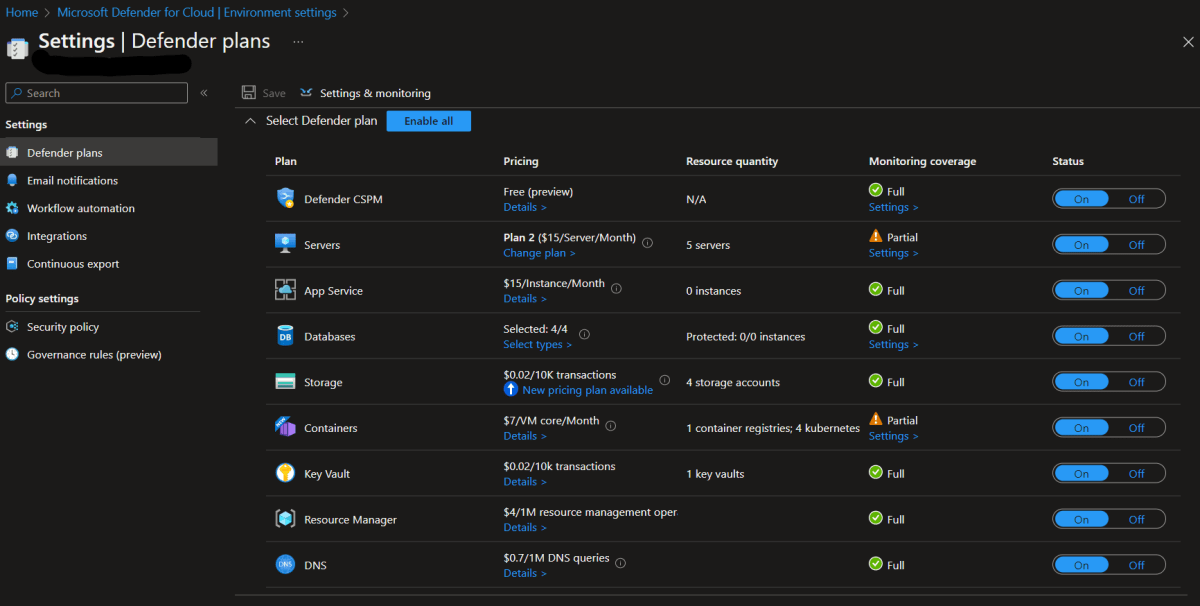Open Details link for Key Vault
This screenshot has width=1200, height=606.
pyautogui.click(x=525, y=482)
